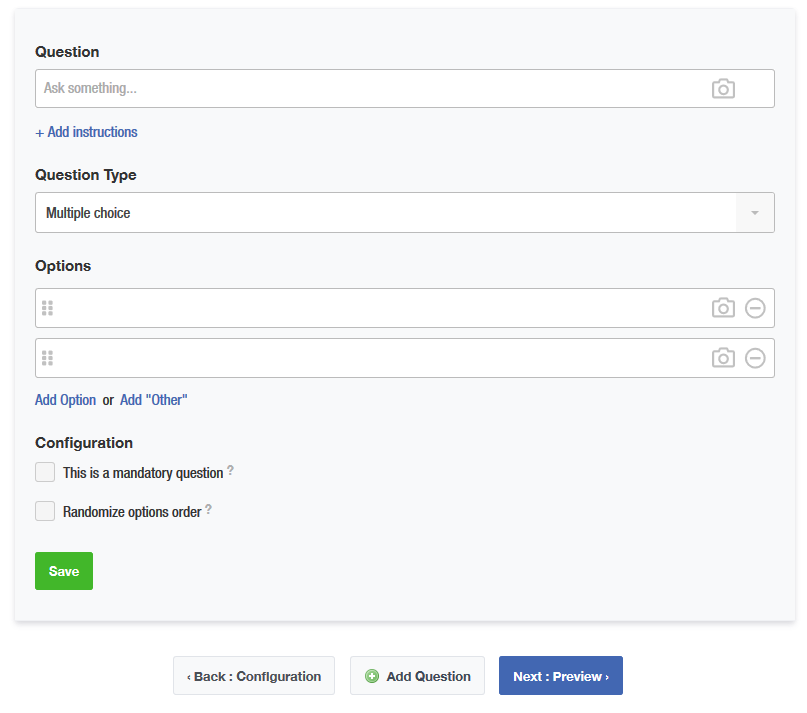Click the Add Option link
Image resolution: width=807 pixels, height=713 pixels.
(65, 400)
